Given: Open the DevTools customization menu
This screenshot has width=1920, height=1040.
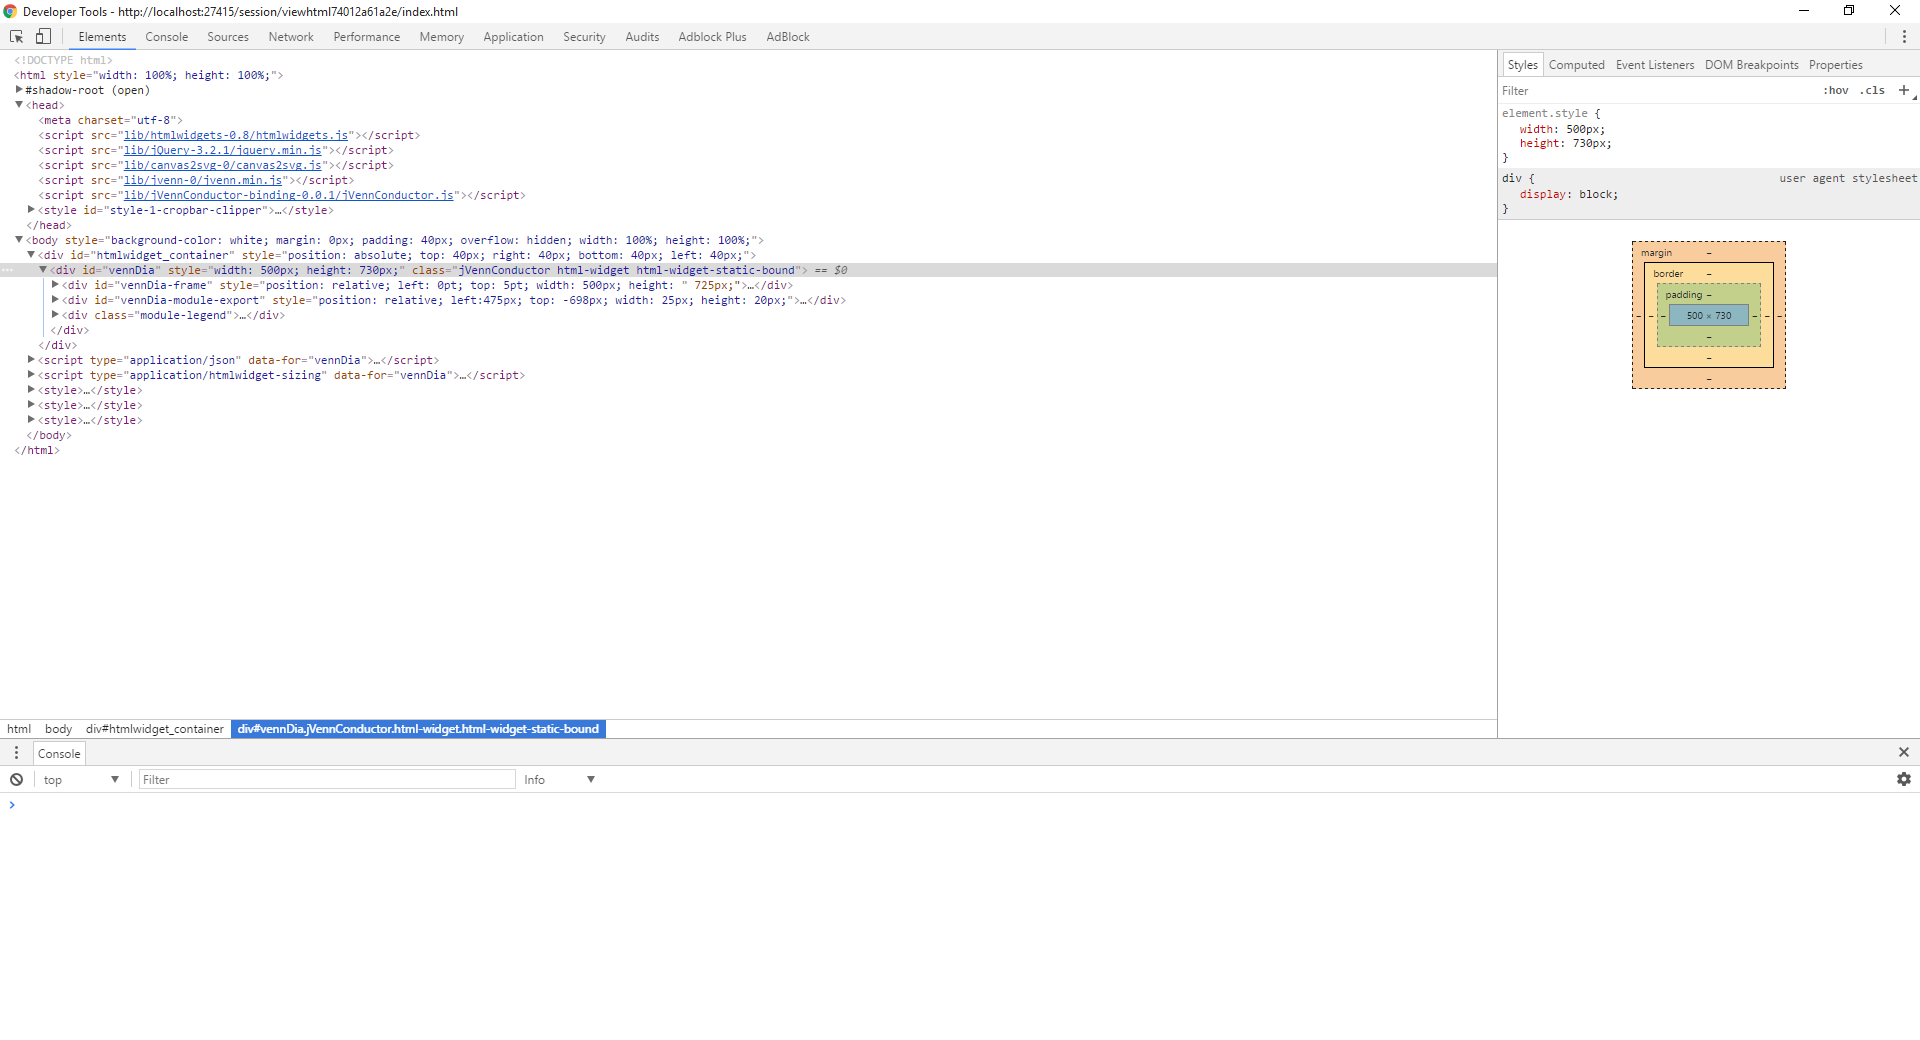Looking at the screenshot, I should coord(1905,36).
